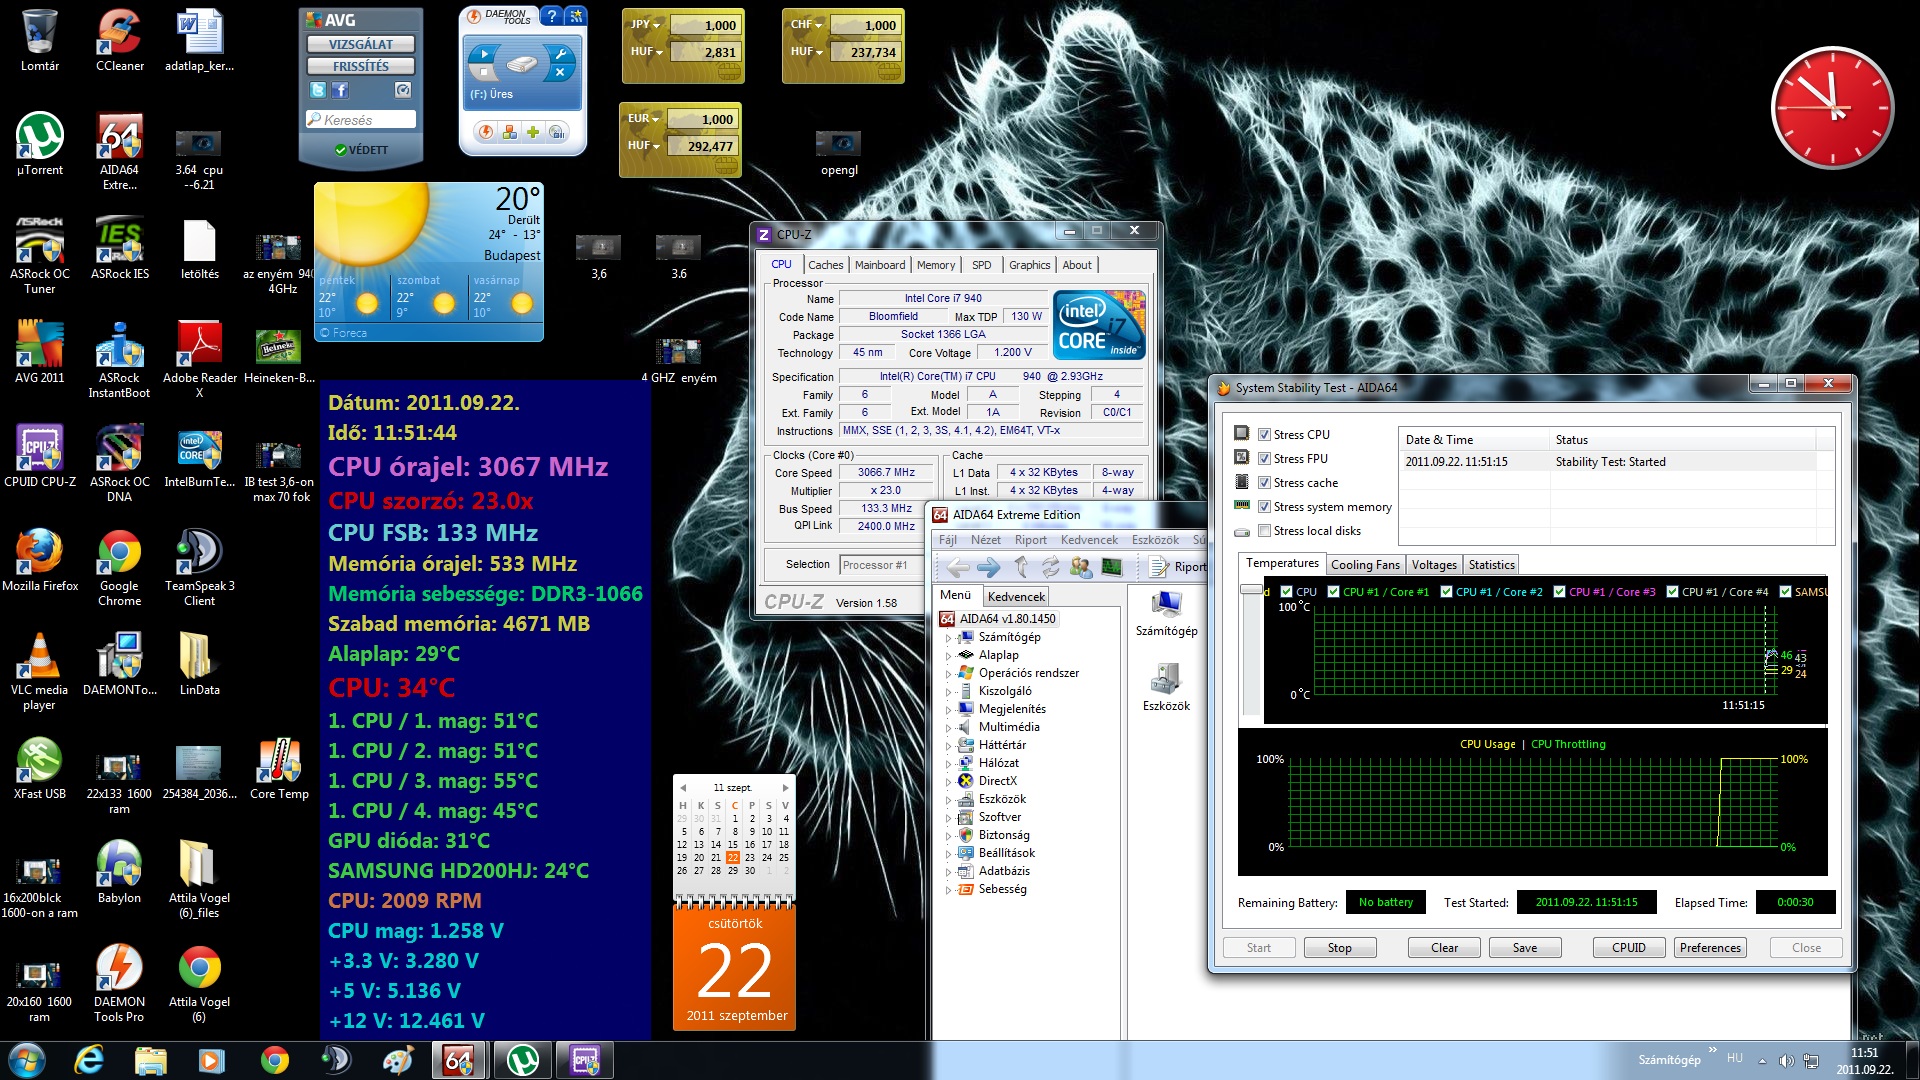The height and width of the screenshot is (1080, 1920).
Task: Open the Mozilla Firefox desktop icon
Action: click(x=40, y=552)
